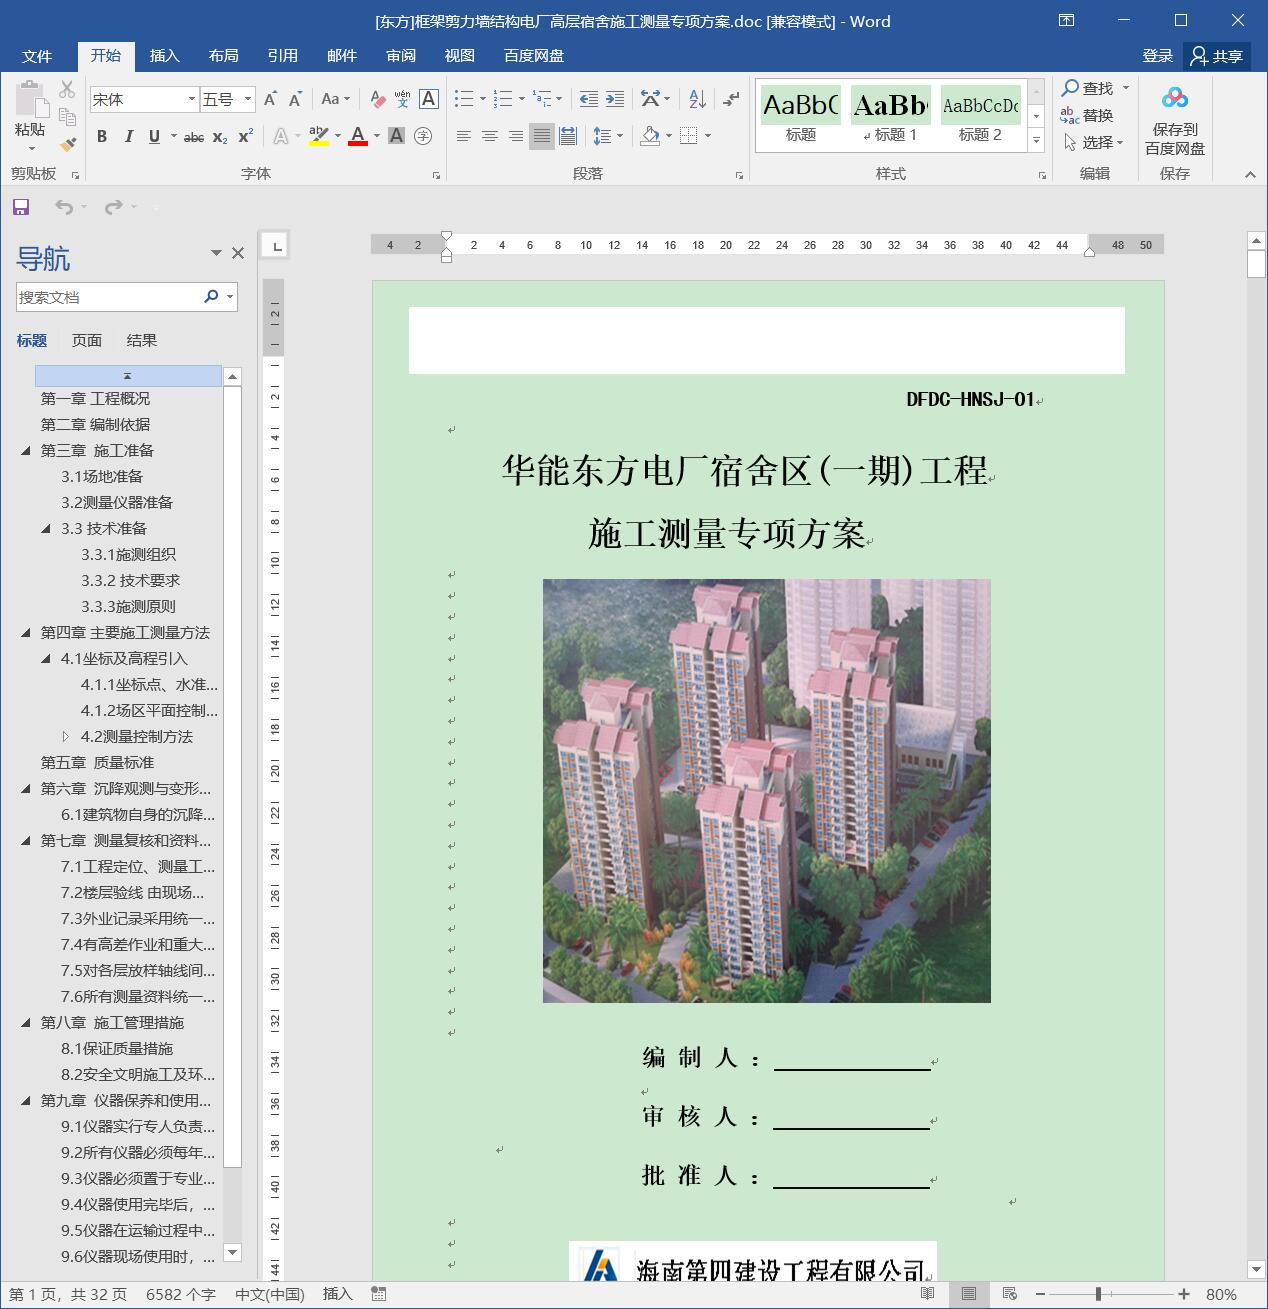1268x1309 pixels.
Task: Apply a character border with the boxed A icon
Action: pos(428,99)
